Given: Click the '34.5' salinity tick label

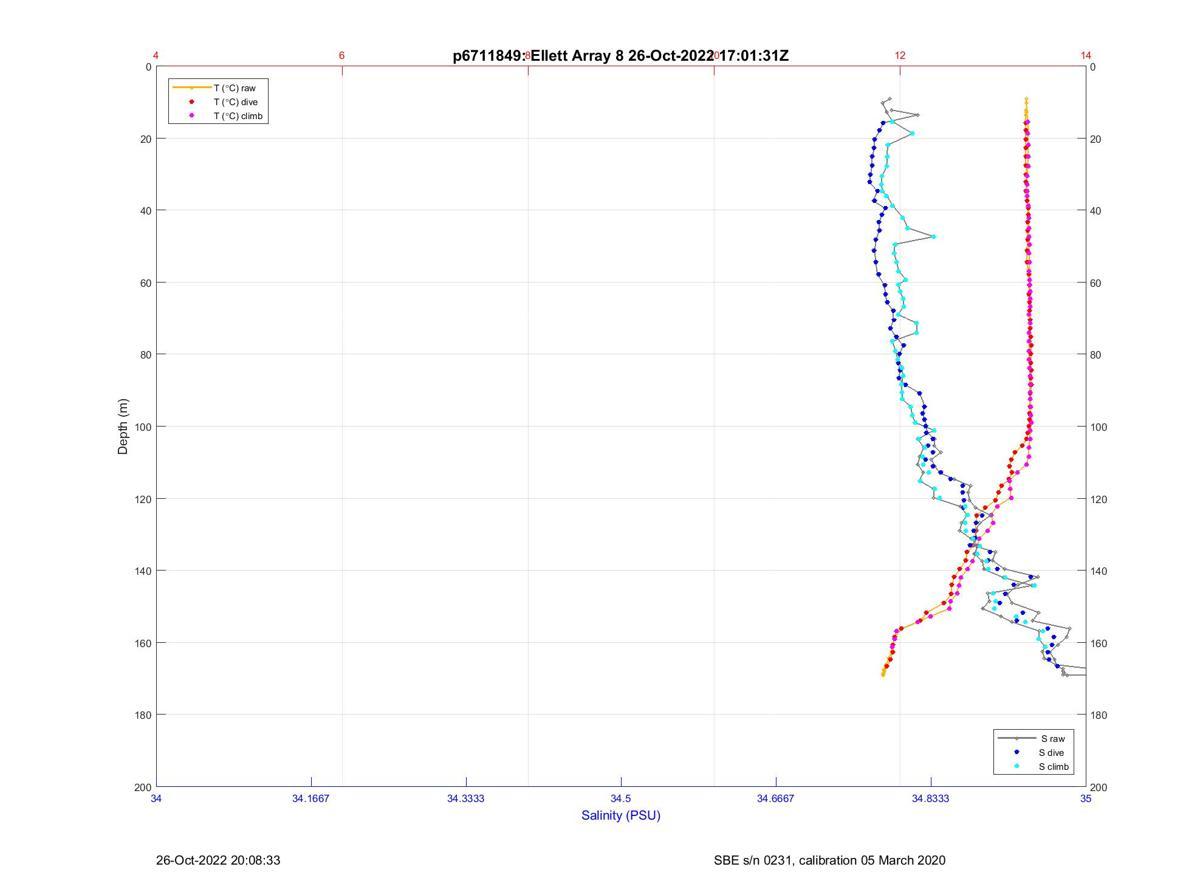Looking at the screenshot, I should pos(621,799).
